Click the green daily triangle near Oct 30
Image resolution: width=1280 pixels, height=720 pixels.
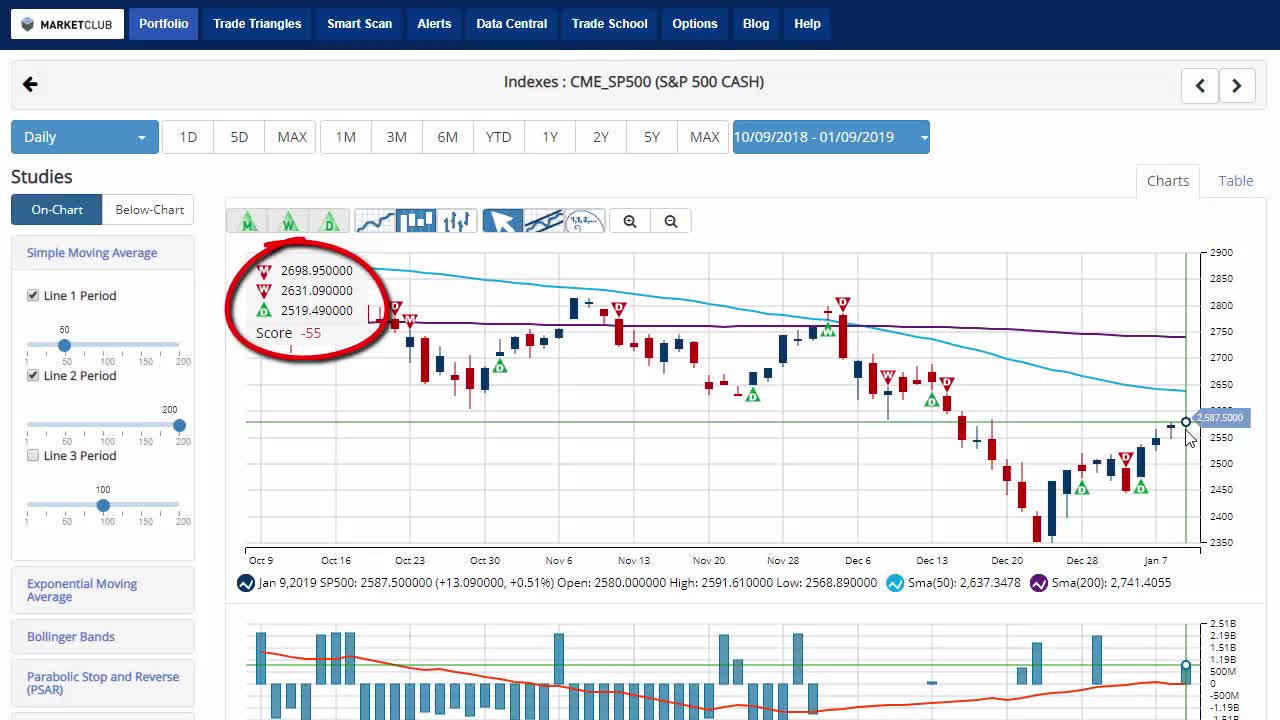500,367
